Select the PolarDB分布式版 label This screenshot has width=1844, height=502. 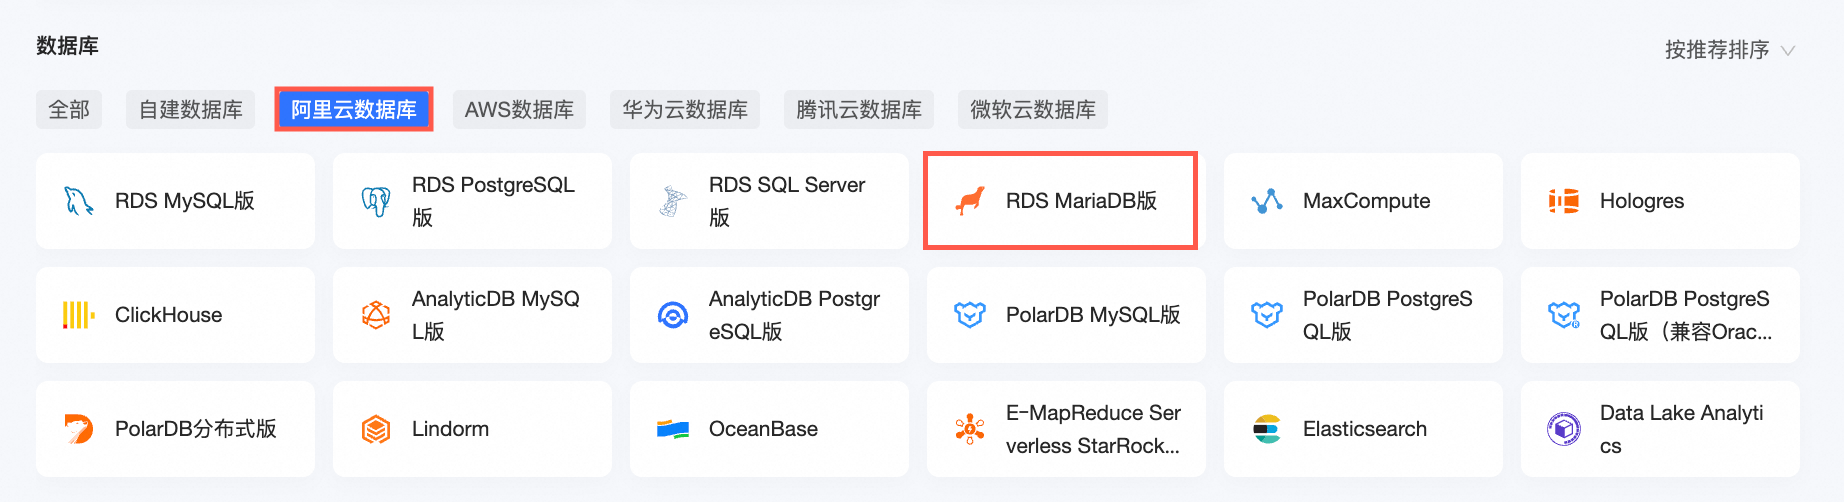tap(196, 429)
